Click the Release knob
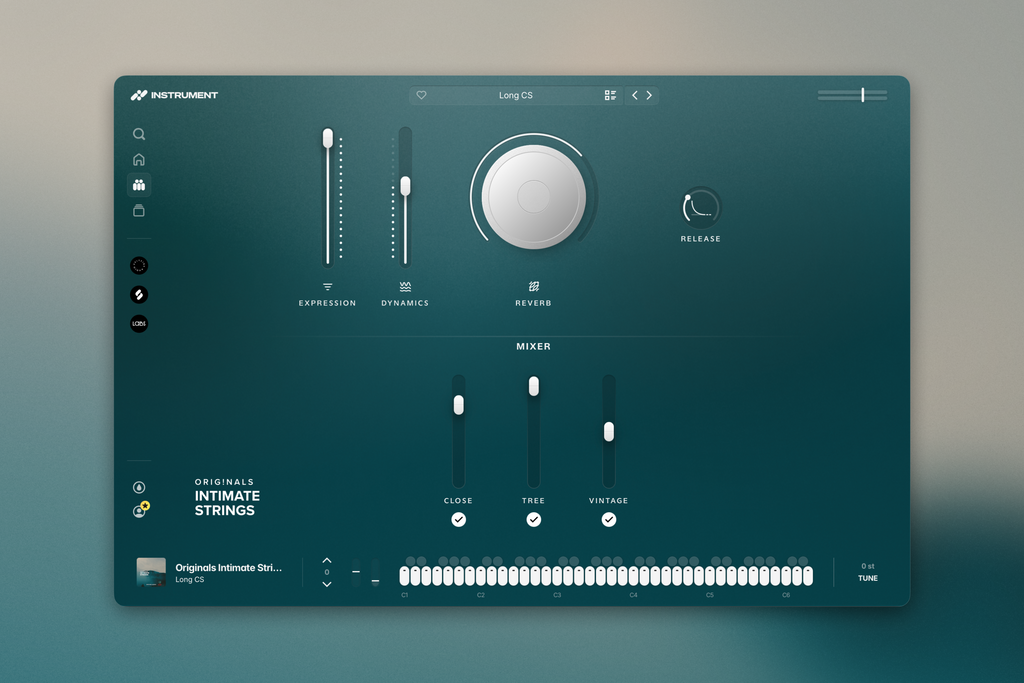This screenshot has height=683, width=1024. (700, 208)
